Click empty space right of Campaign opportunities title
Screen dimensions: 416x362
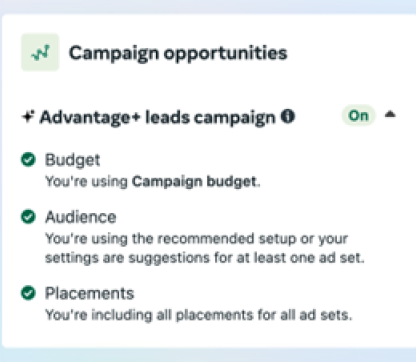350,53
